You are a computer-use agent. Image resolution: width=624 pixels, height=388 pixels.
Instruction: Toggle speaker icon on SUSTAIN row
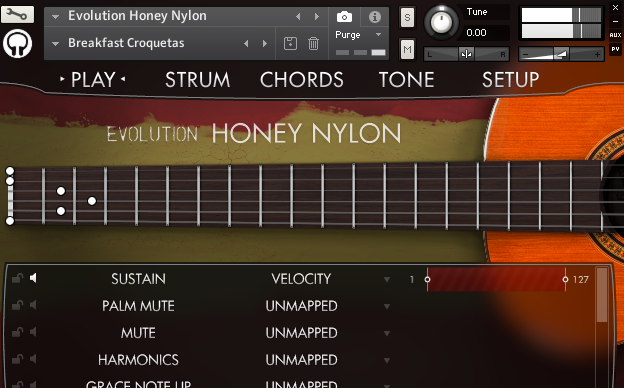[33, 278]
